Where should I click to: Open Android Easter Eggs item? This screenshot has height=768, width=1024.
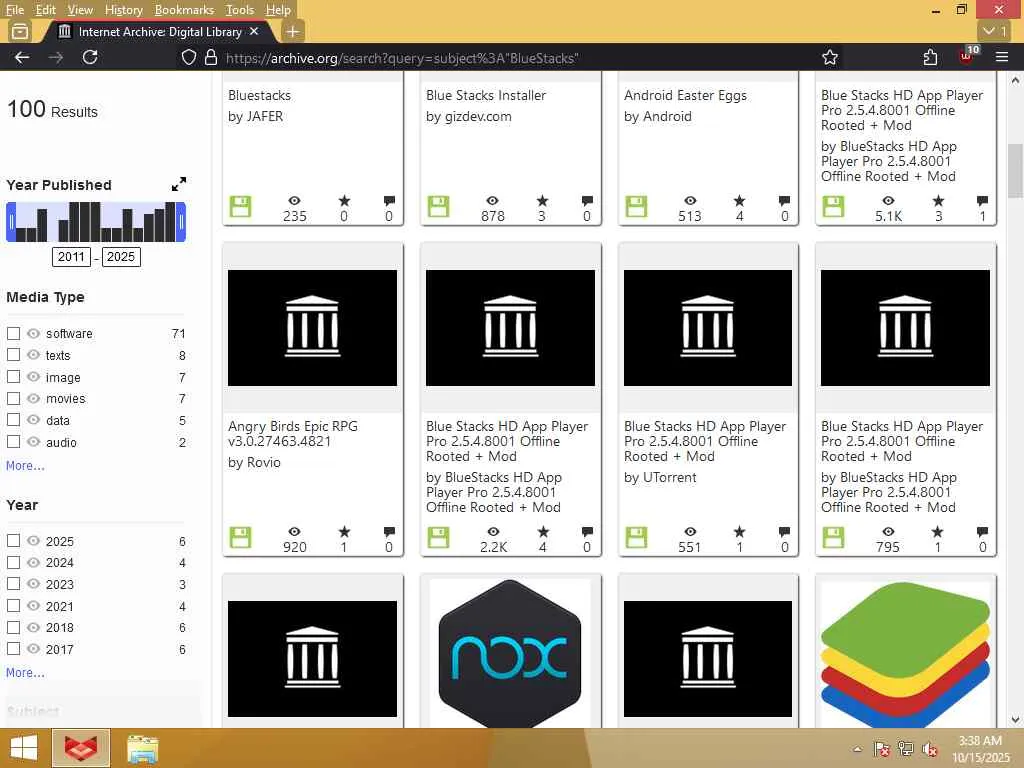coord(685,95)
